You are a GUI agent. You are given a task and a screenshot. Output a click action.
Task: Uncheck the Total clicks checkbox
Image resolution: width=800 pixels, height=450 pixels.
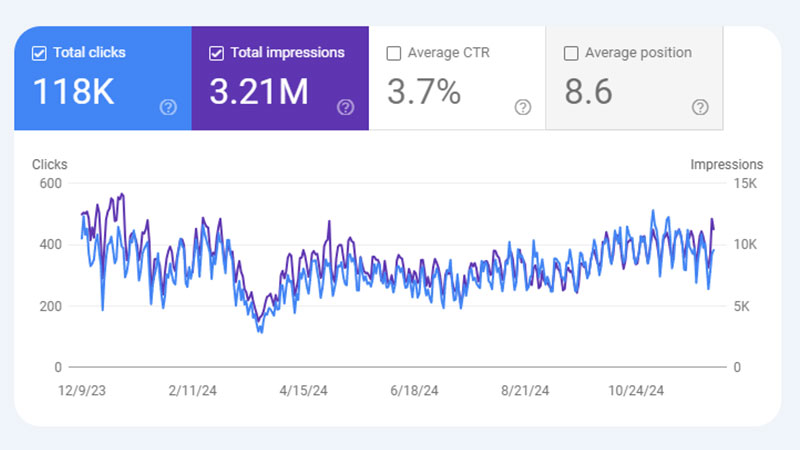click(39, 53)
